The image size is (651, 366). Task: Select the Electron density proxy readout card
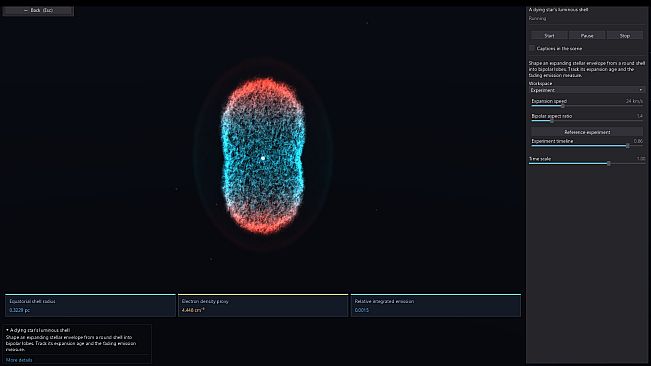coord(263,305)
